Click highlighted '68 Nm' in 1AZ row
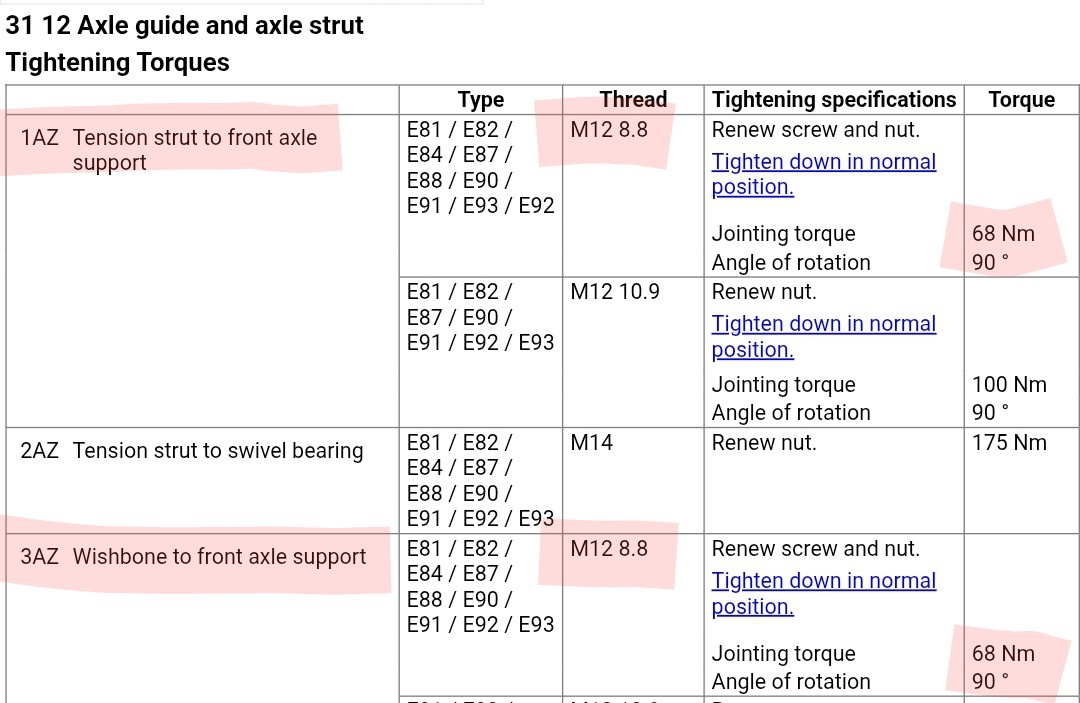Viewport: 1080px width, 703px height. pos(1003,233)
